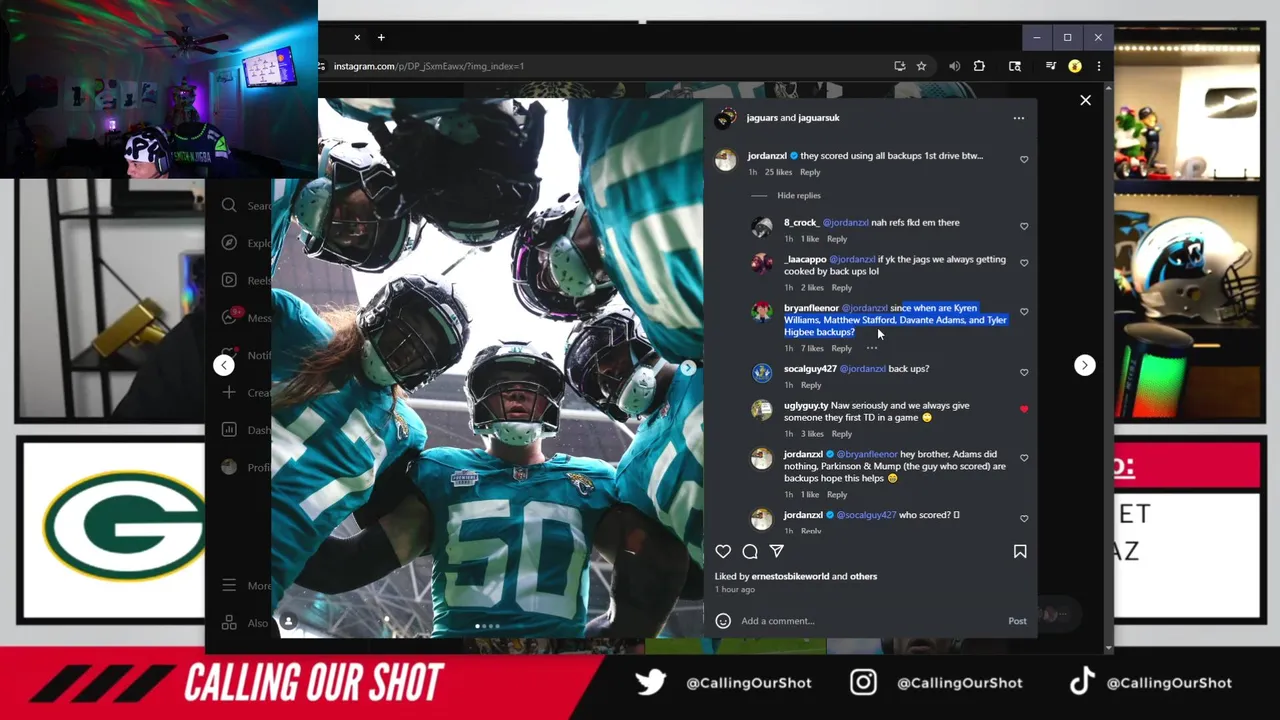
Task: Open more options dots on bryanfleenor's comment
Action: [872, 348]
